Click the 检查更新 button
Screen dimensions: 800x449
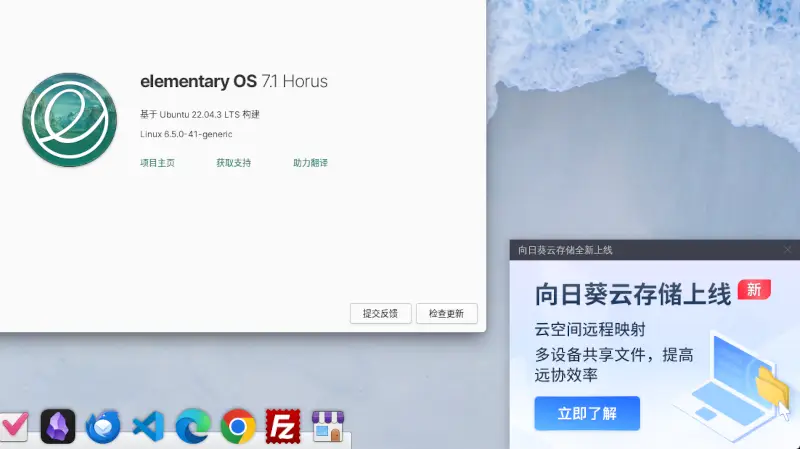446,313
